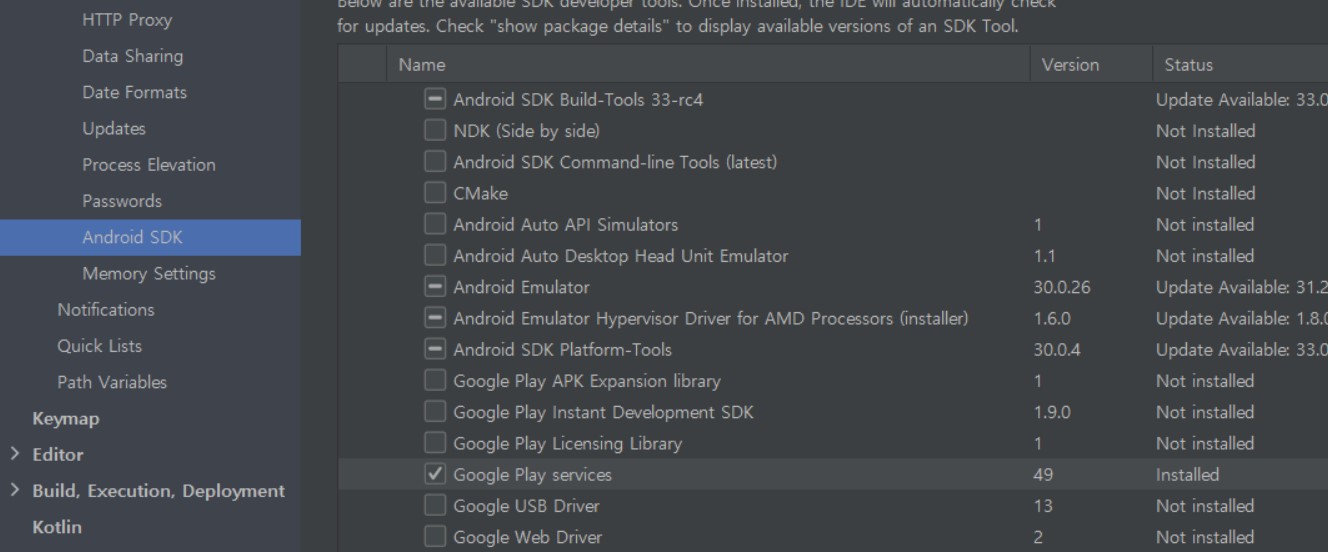1328x552 pixels.
Task: Sort by the Name column header
Action: pos(708,65)
